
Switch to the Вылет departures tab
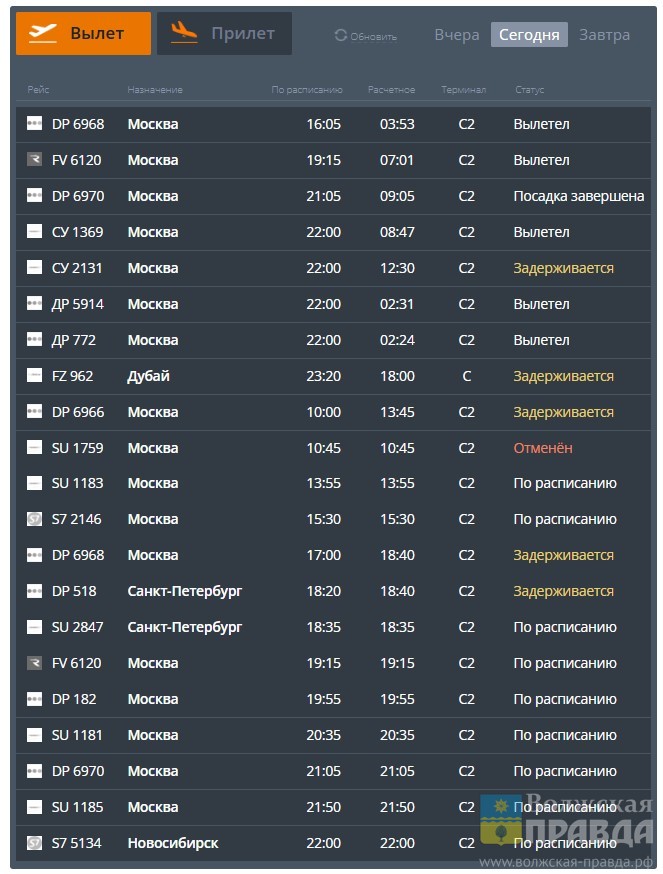click(83, 33)
